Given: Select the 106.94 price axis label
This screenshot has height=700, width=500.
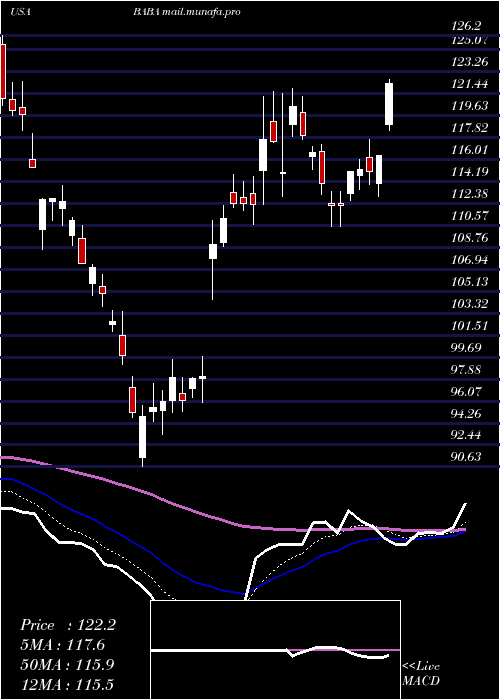Looking at the screenshot, I should point(469,259).
